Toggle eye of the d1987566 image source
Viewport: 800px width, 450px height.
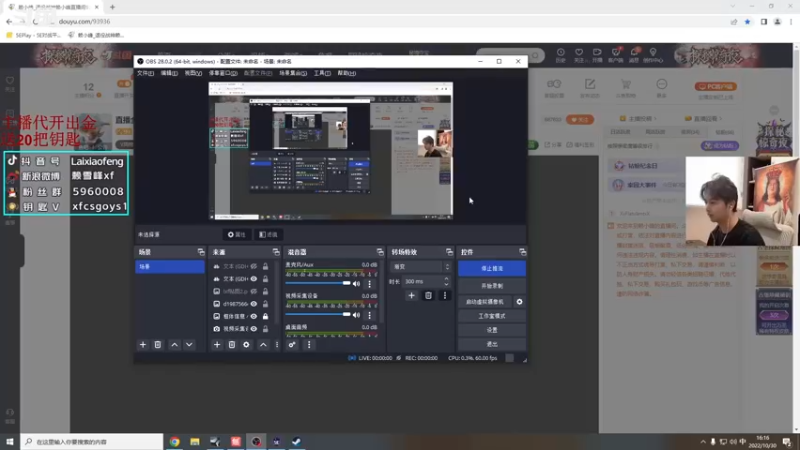(x=254, y=304)
